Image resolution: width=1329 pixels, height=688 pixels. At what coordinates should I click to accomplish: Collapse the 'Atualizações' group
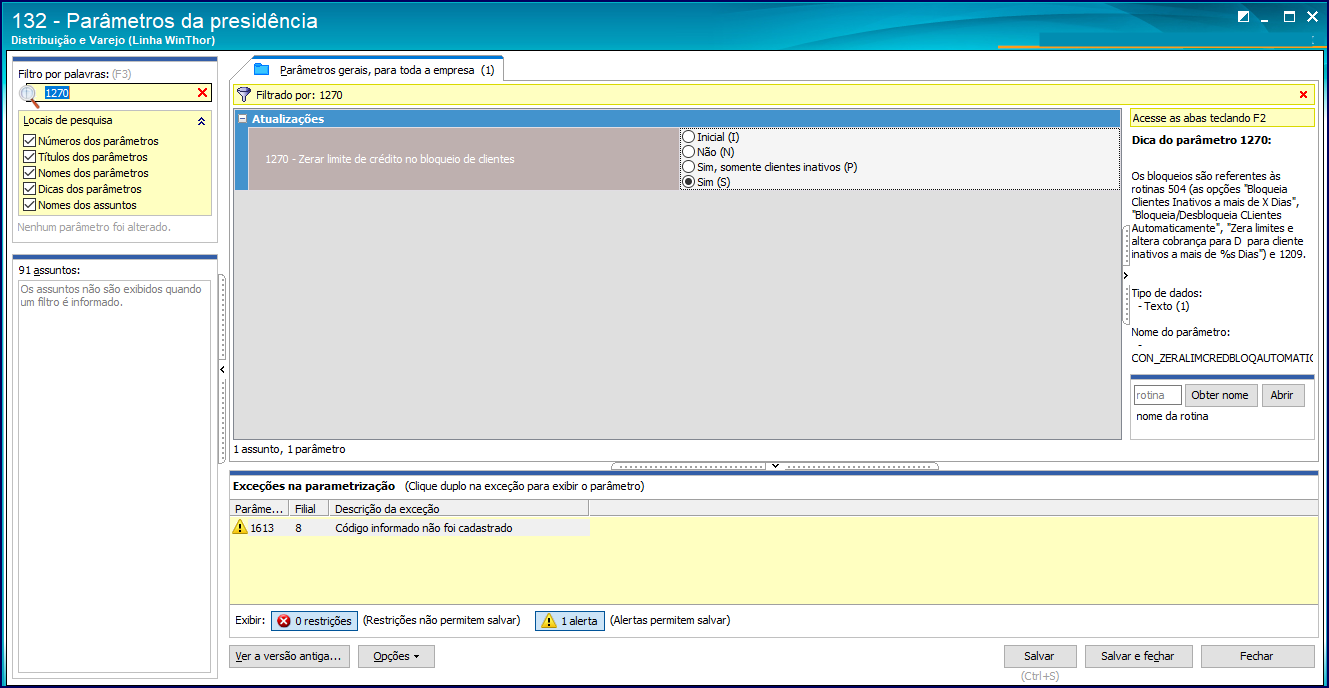[x=242, y=119]
